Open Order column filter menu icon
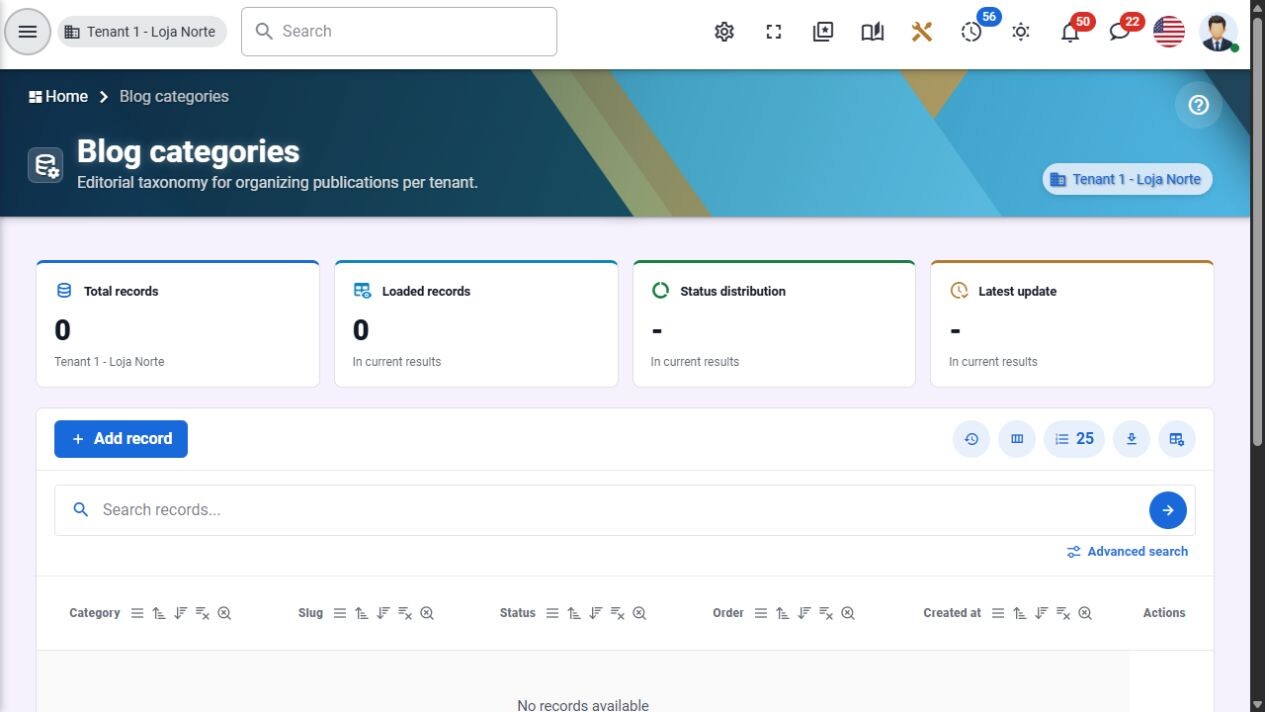This screenshot has height=712, width=1265. tap(761, 613)
